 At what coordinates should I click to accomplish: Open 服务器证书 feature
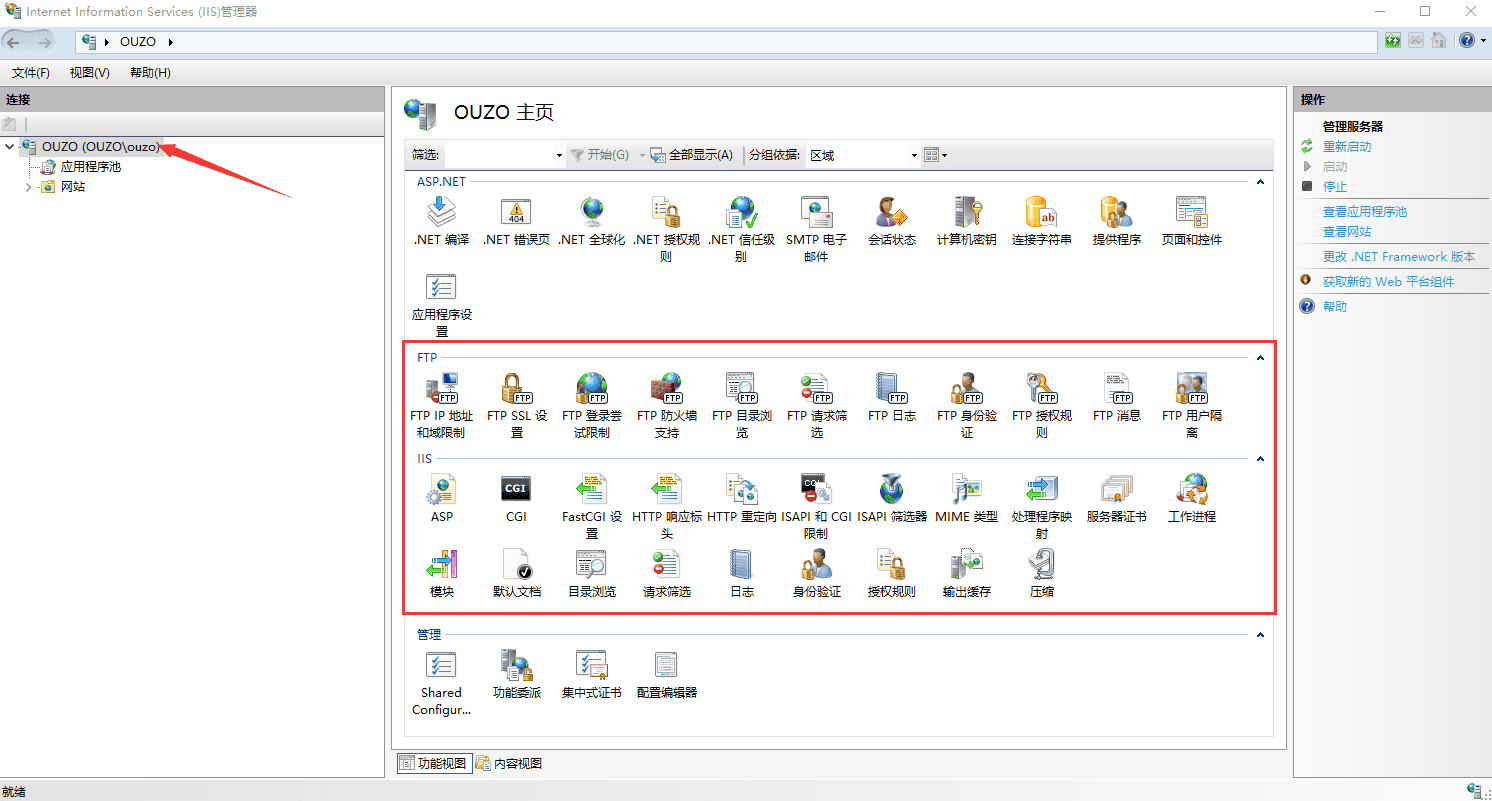tap(1116, 498)
